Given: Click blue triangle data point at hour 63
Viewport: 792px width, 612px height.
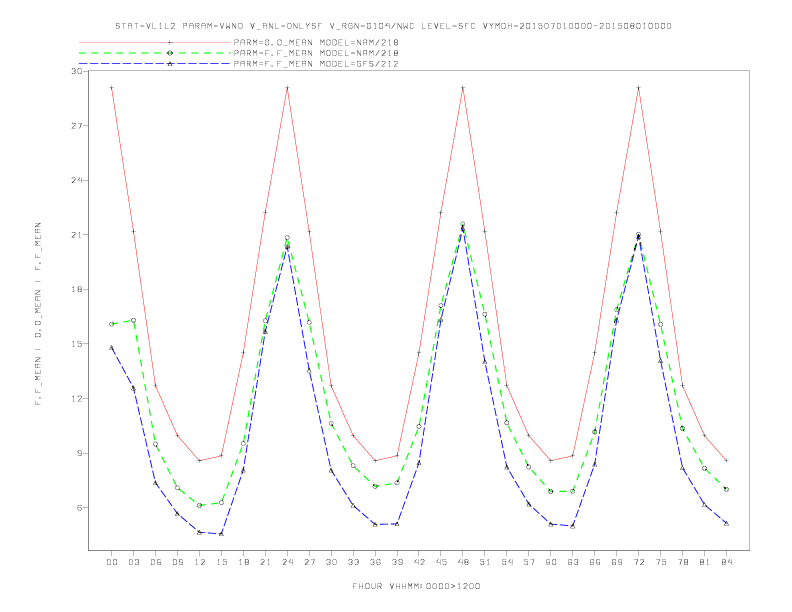Looking at the screenshot, I should [573, 526].
